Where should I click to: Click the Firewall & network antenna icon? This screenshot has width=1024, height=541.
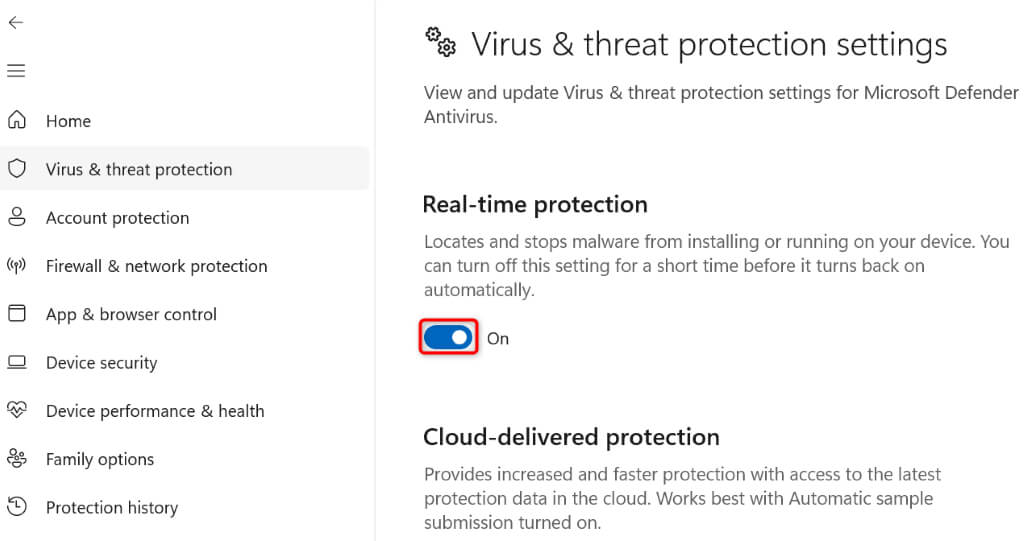coord(16,266)
